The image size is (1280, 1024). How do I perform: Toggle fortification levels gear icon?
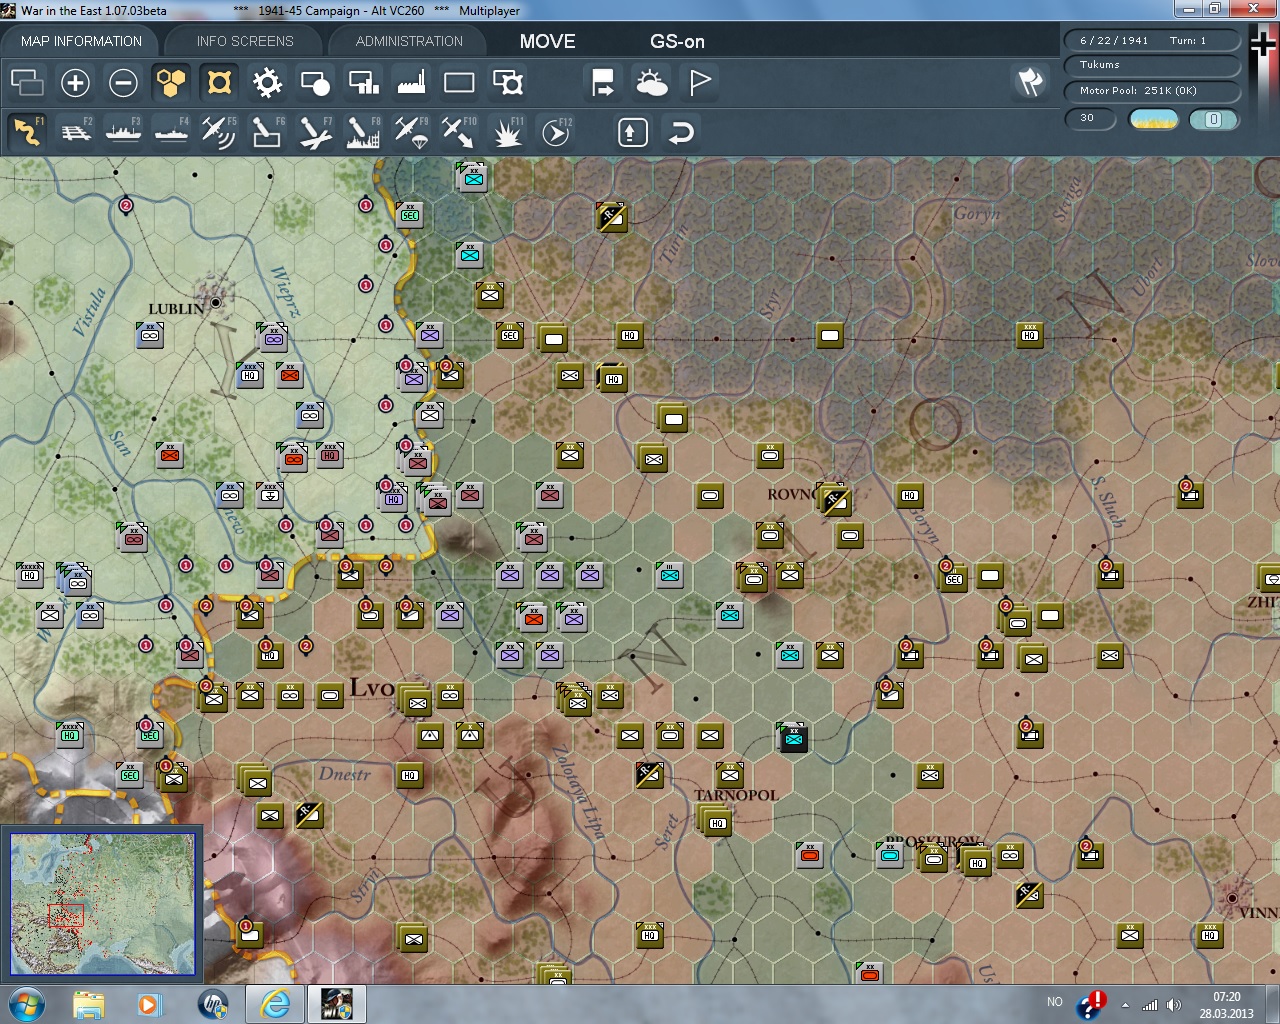click(267, 82)
